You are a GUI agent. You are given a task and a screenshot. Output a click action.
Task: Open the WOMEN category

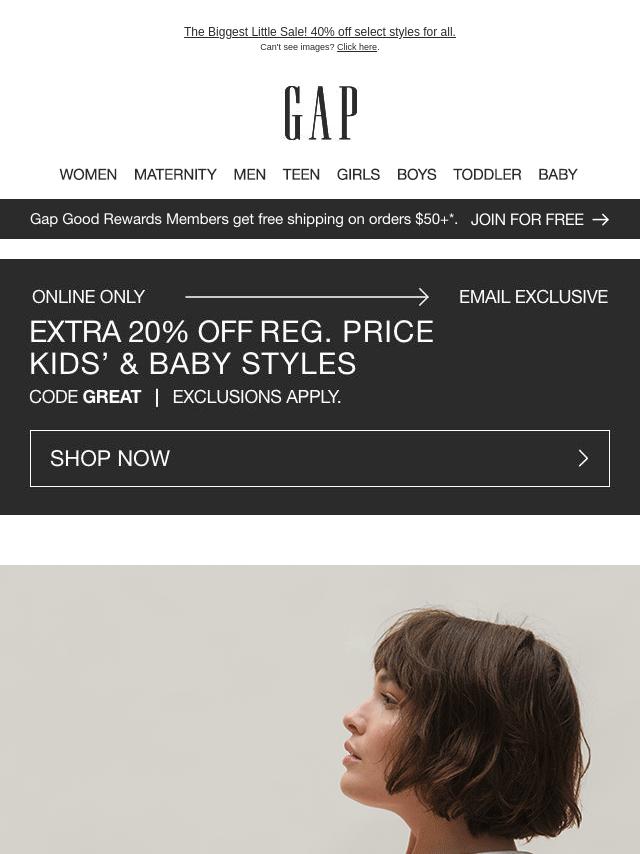click(x=88, y=174)
